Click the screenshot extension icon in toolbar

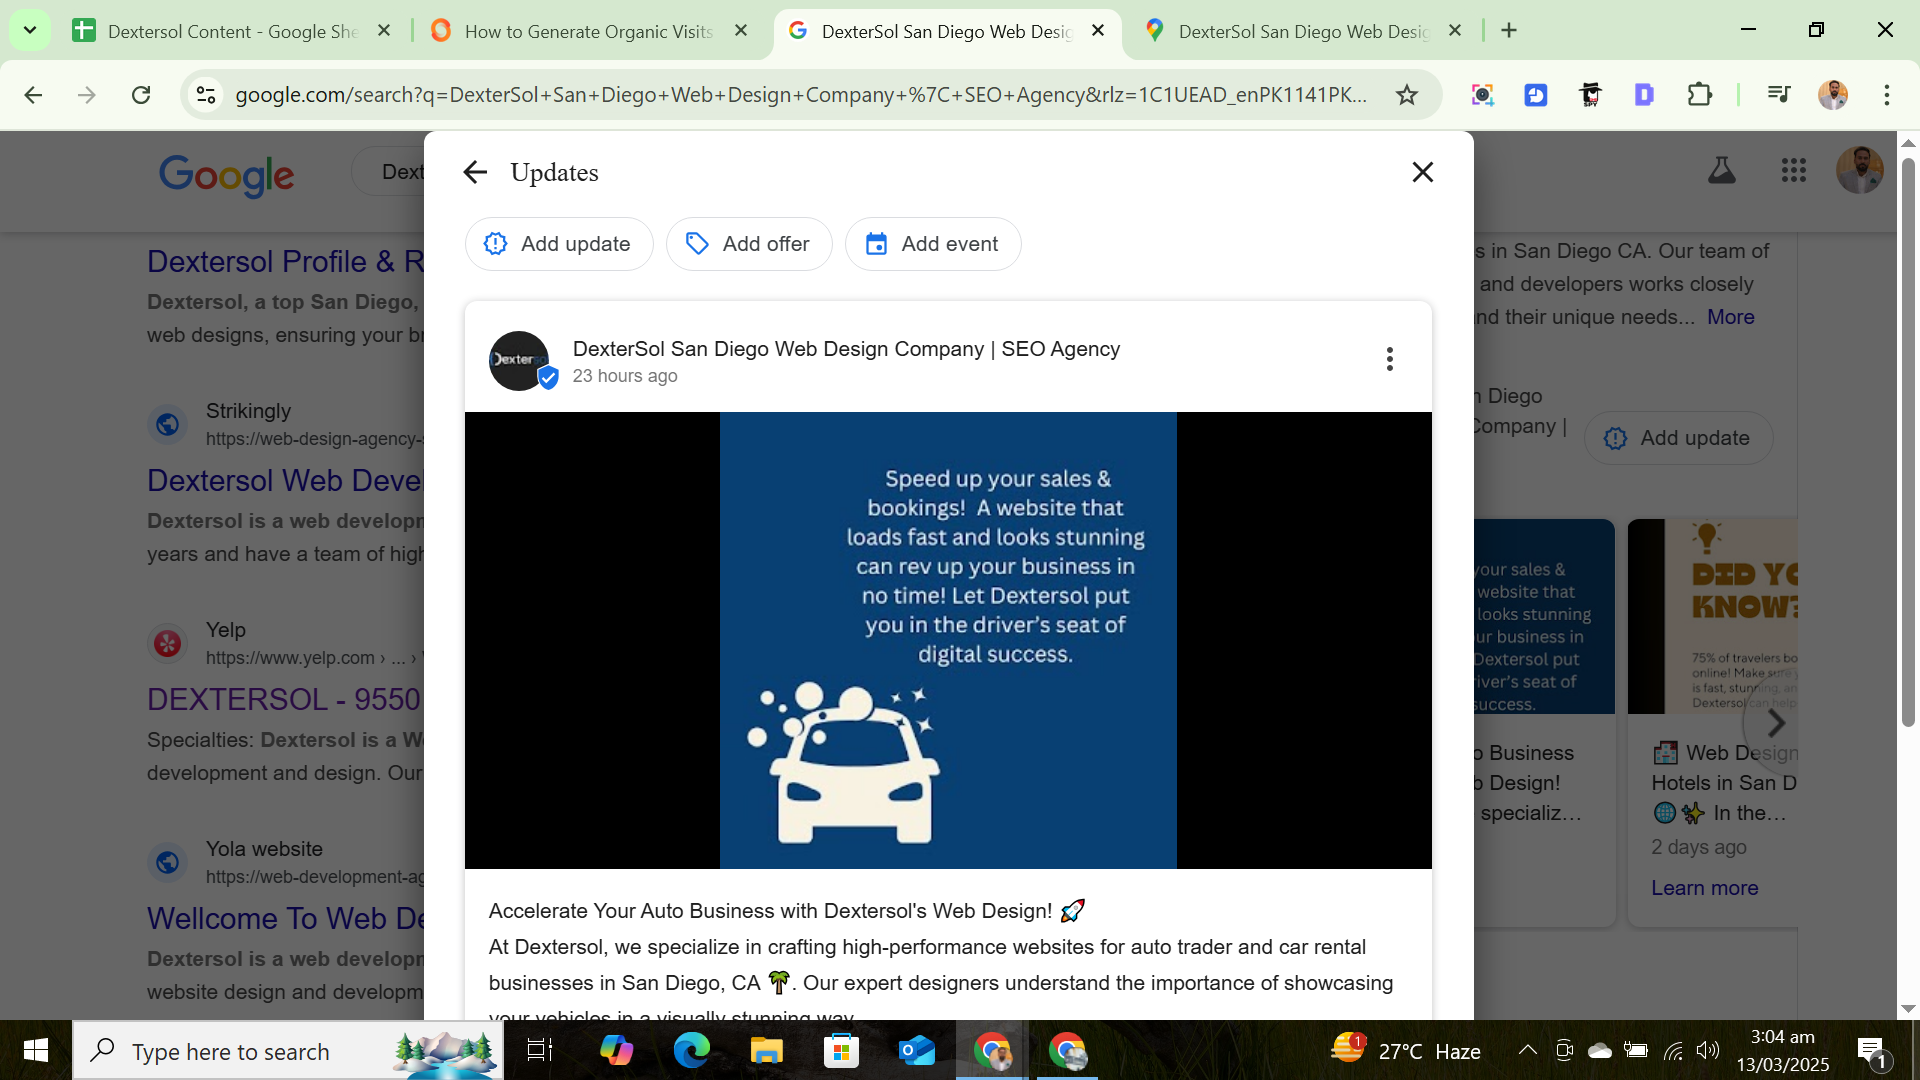click(x=1483, y=95)
